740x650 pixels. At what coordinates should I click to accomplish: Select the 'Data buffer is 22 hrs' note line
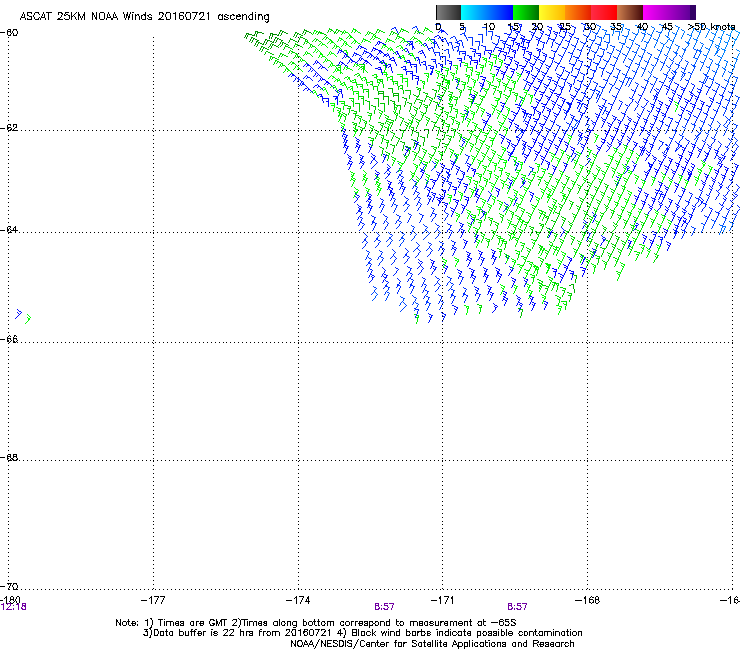click(362, 633)
